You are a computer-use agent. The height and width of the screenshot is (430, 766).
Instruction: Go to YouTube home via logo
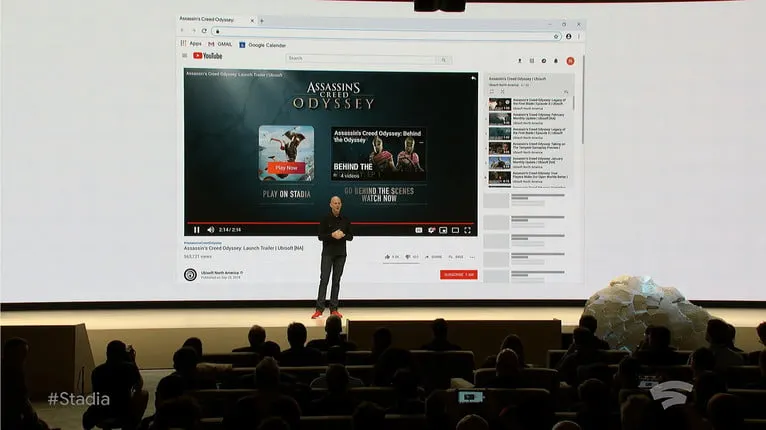point(208,56)
